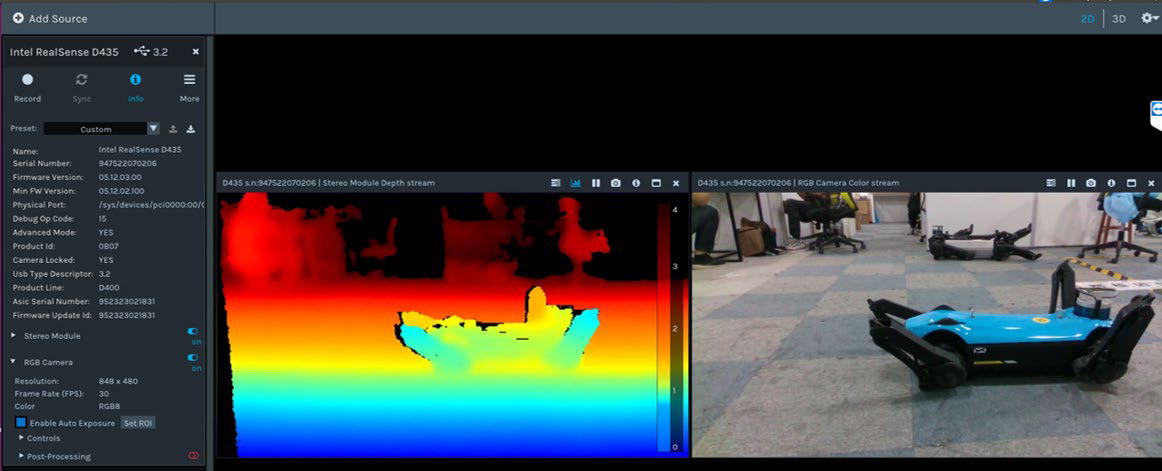Expand the Controls section
Screen dimensions: 1162x471
point(21,438)
